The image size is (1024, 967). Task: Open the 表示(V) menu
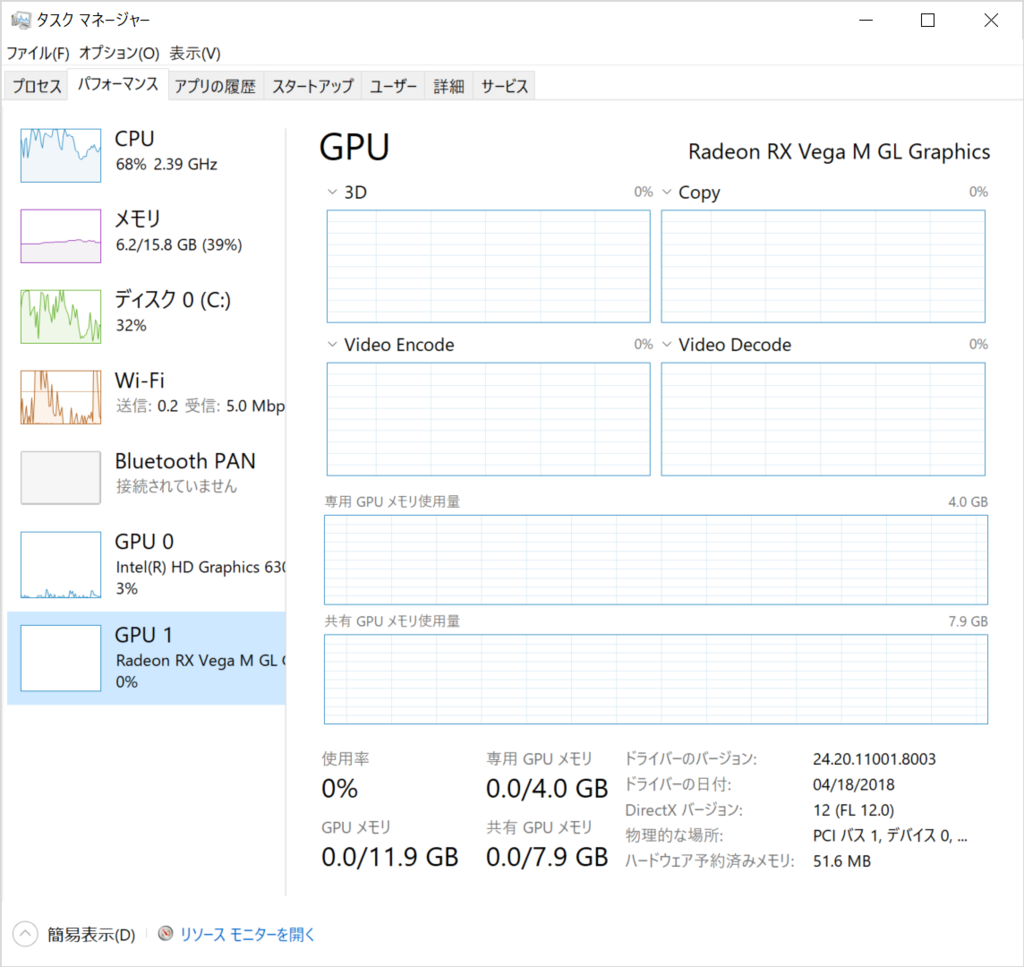coord(195,53)
